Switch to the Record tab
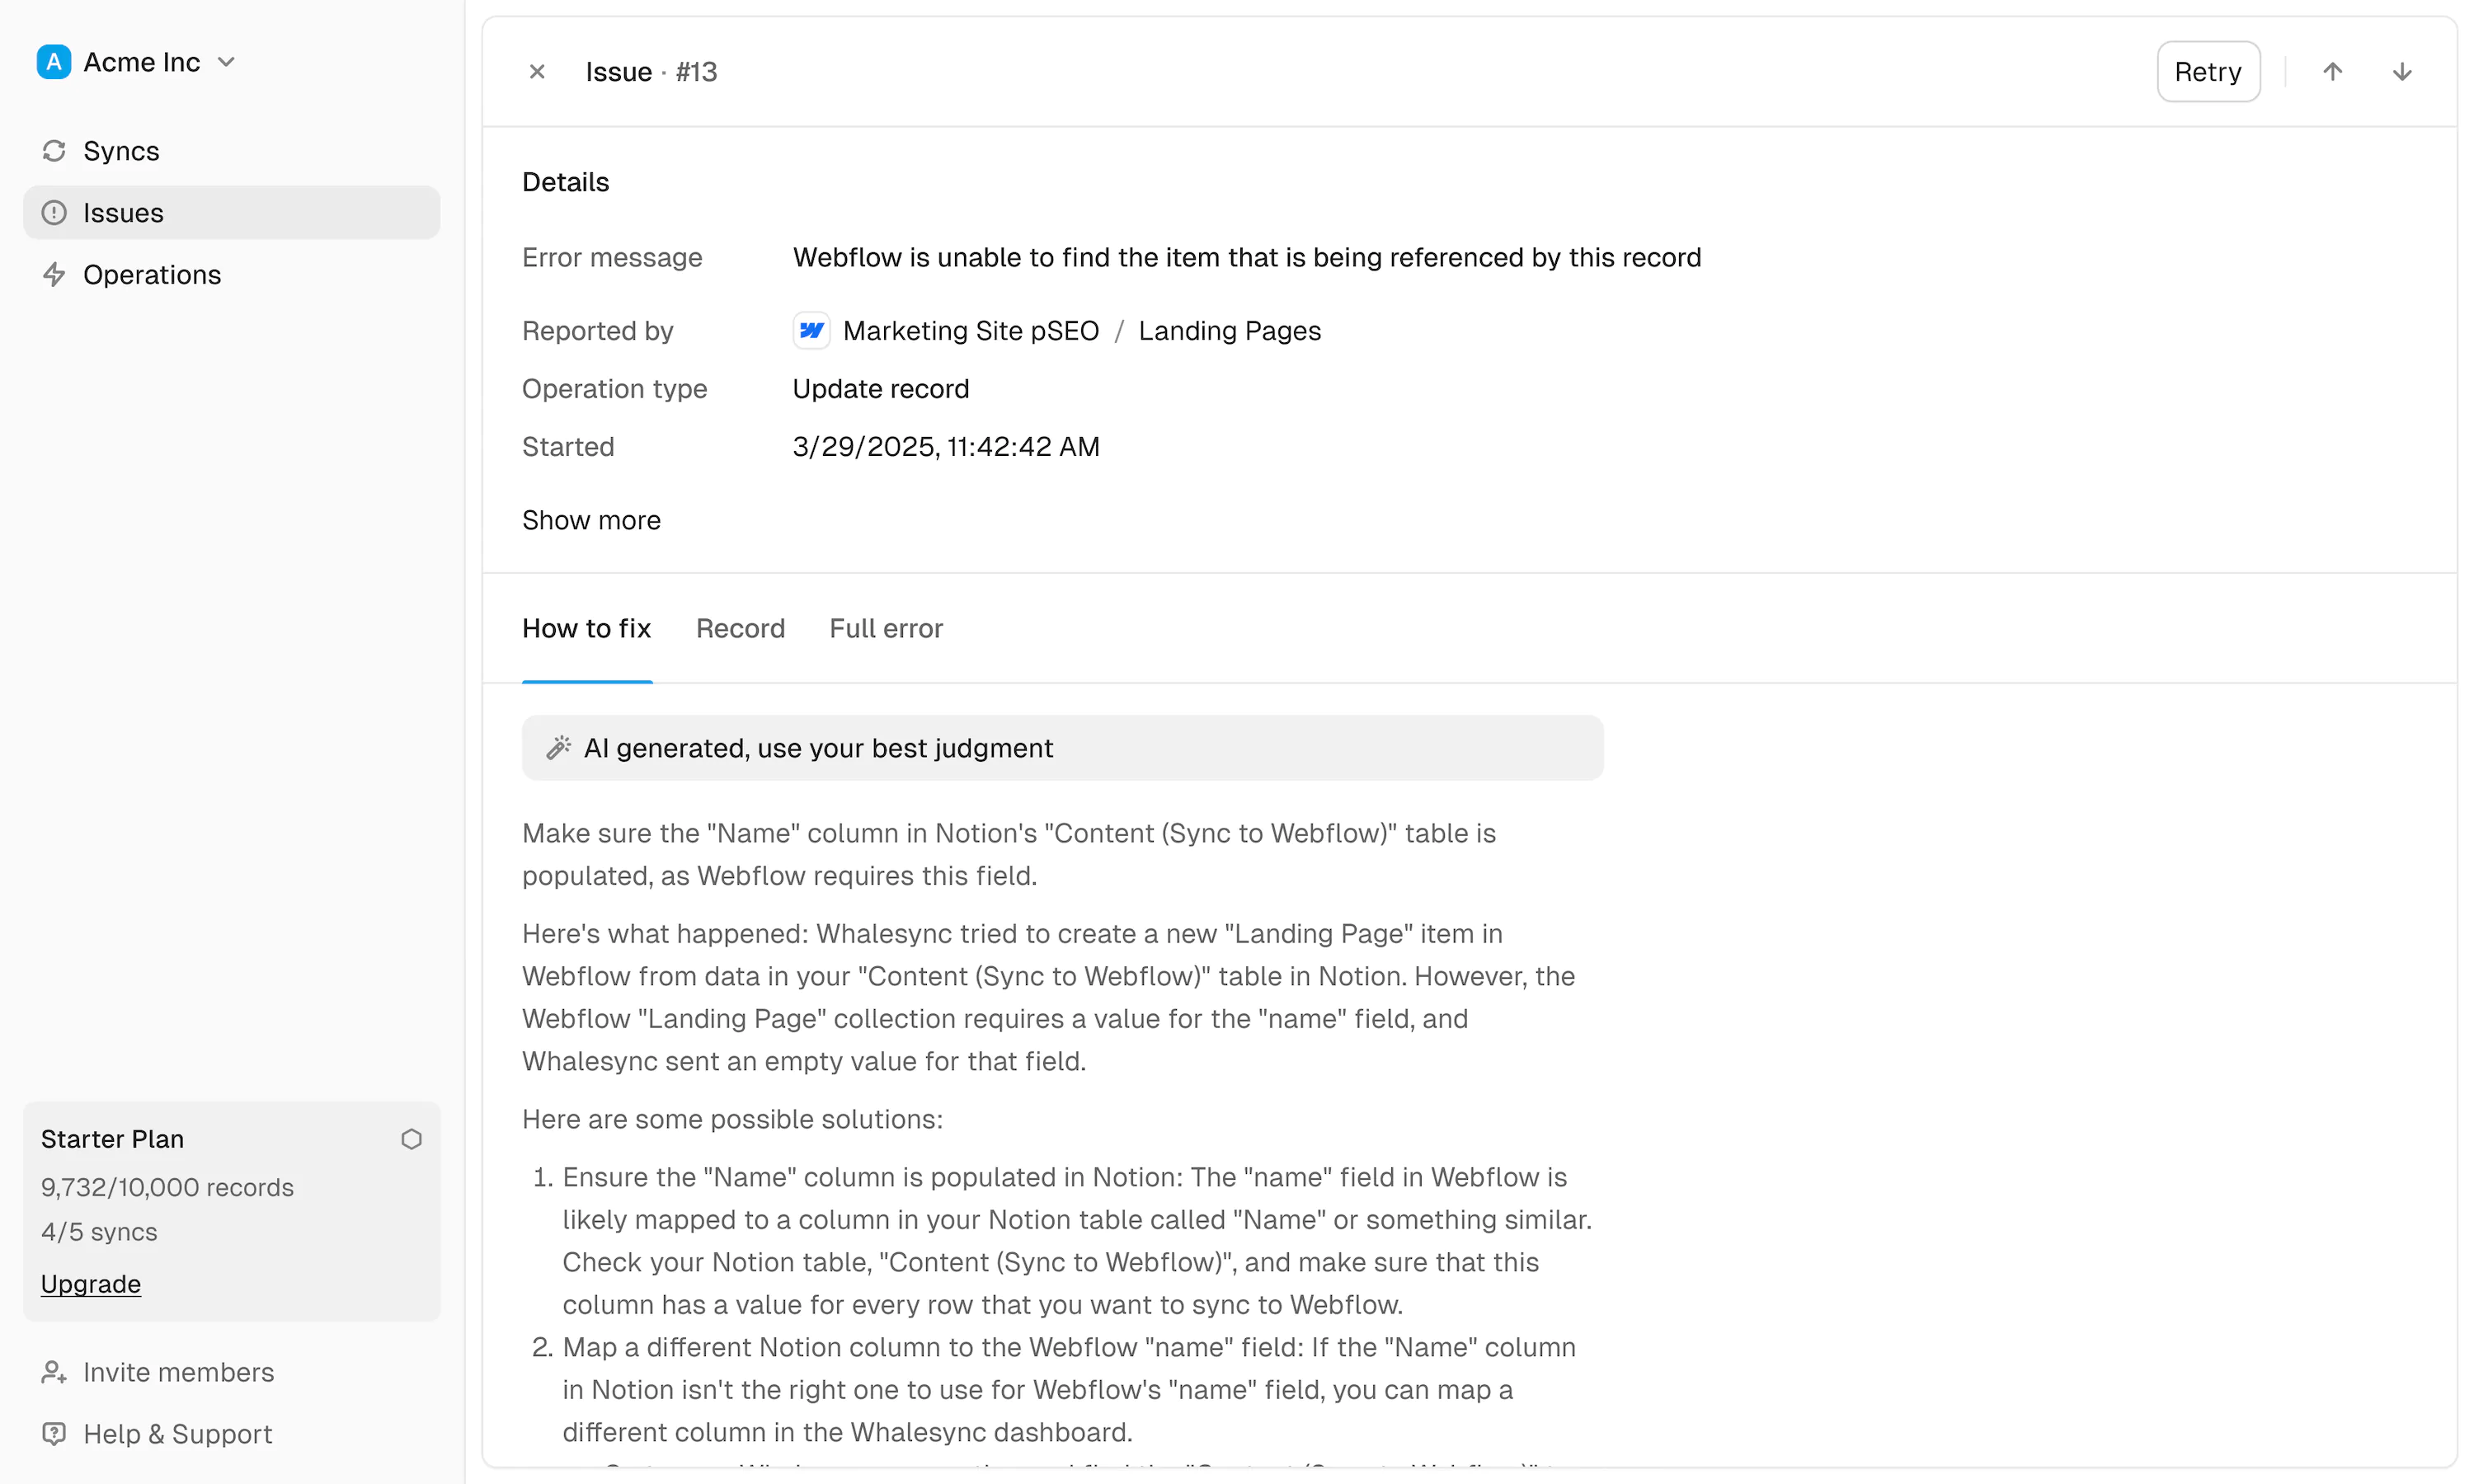The width and height of the screenshot is (2474, 1484). 741,629
